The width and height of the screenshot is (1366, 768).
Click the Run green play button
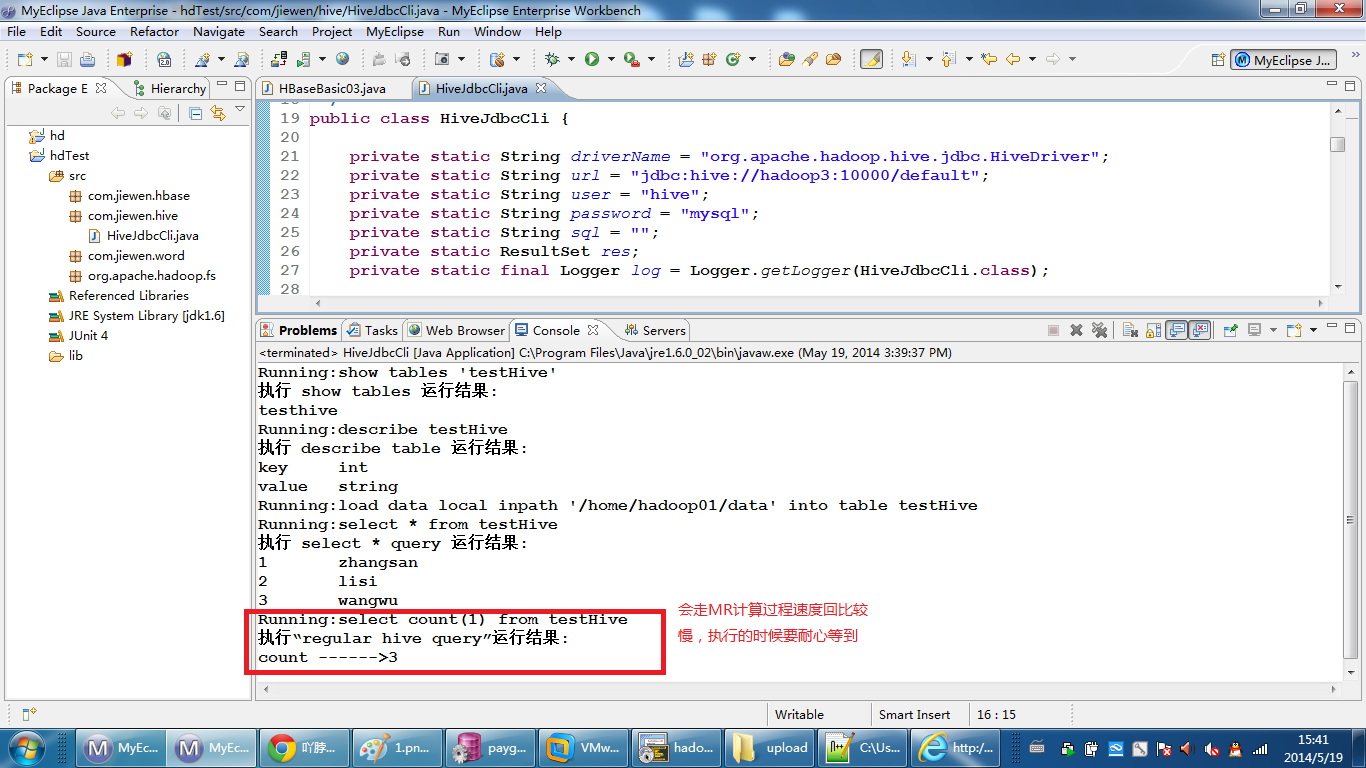pos(592,60)
